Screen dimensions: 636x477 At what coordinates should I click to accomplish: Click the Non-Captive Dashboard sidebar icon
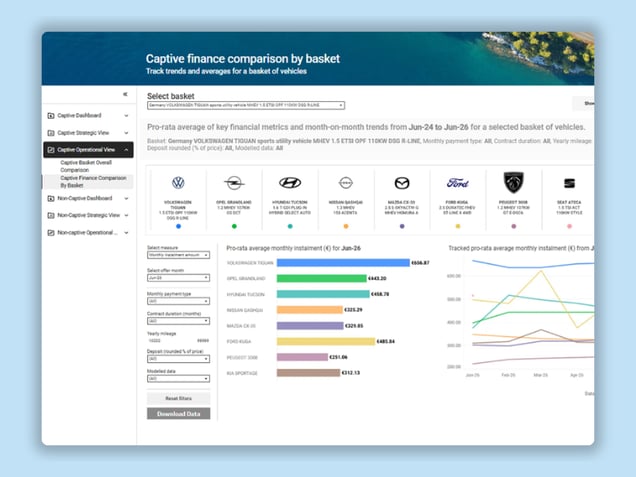click(x=51, y=198)
